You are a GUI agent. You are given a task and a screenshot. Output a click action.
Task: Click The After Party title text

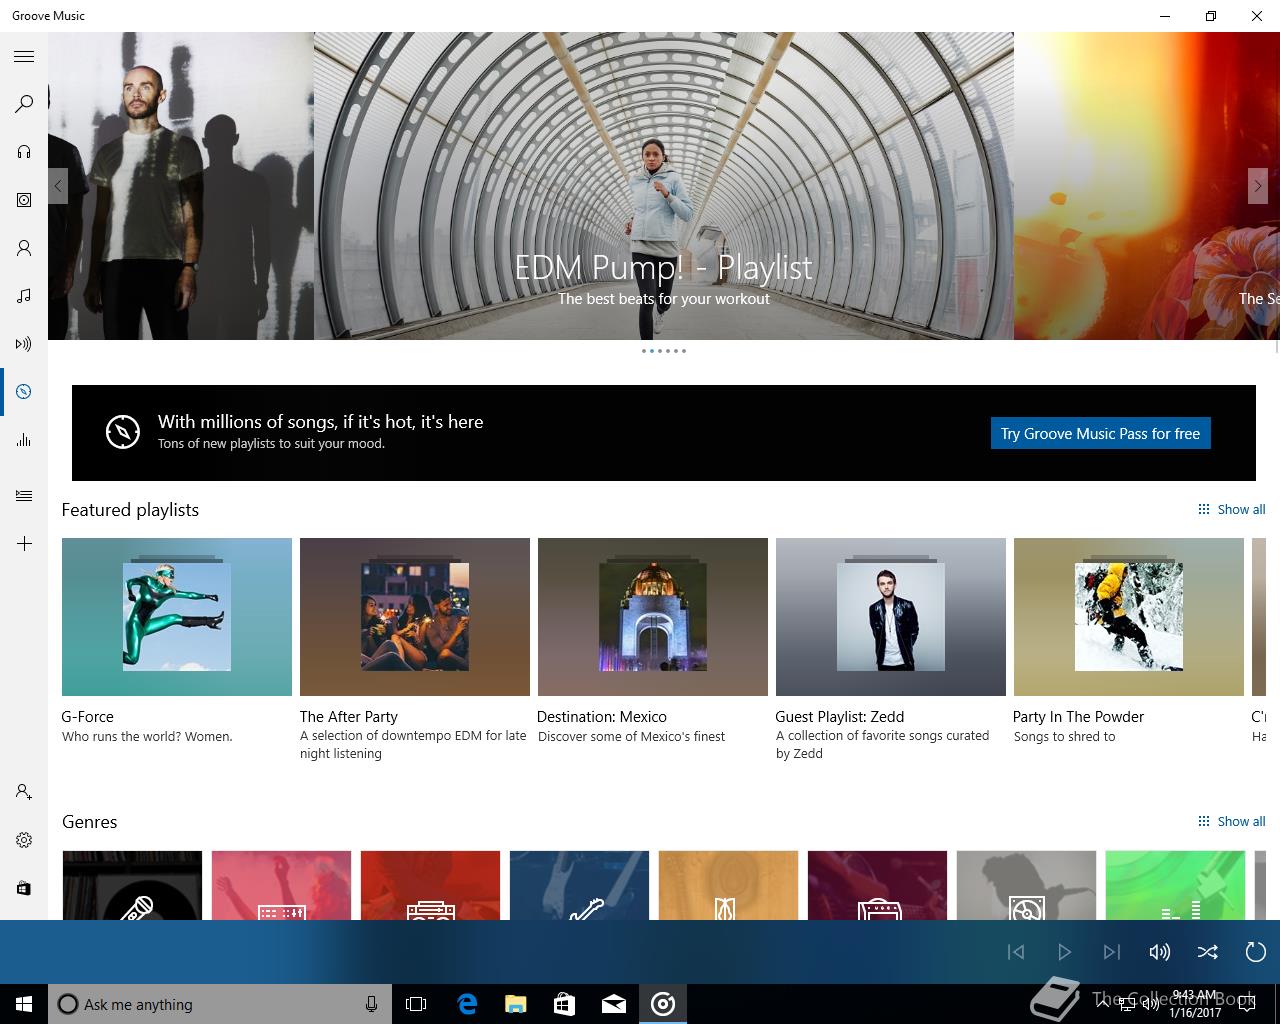(349, 716)
